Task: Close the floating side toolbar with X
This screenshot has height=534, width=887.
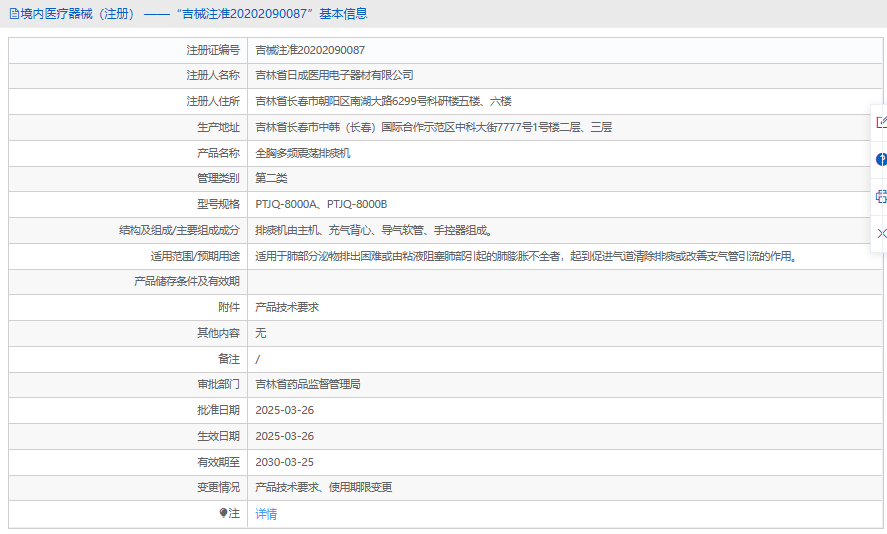Action: click(881, 233)
